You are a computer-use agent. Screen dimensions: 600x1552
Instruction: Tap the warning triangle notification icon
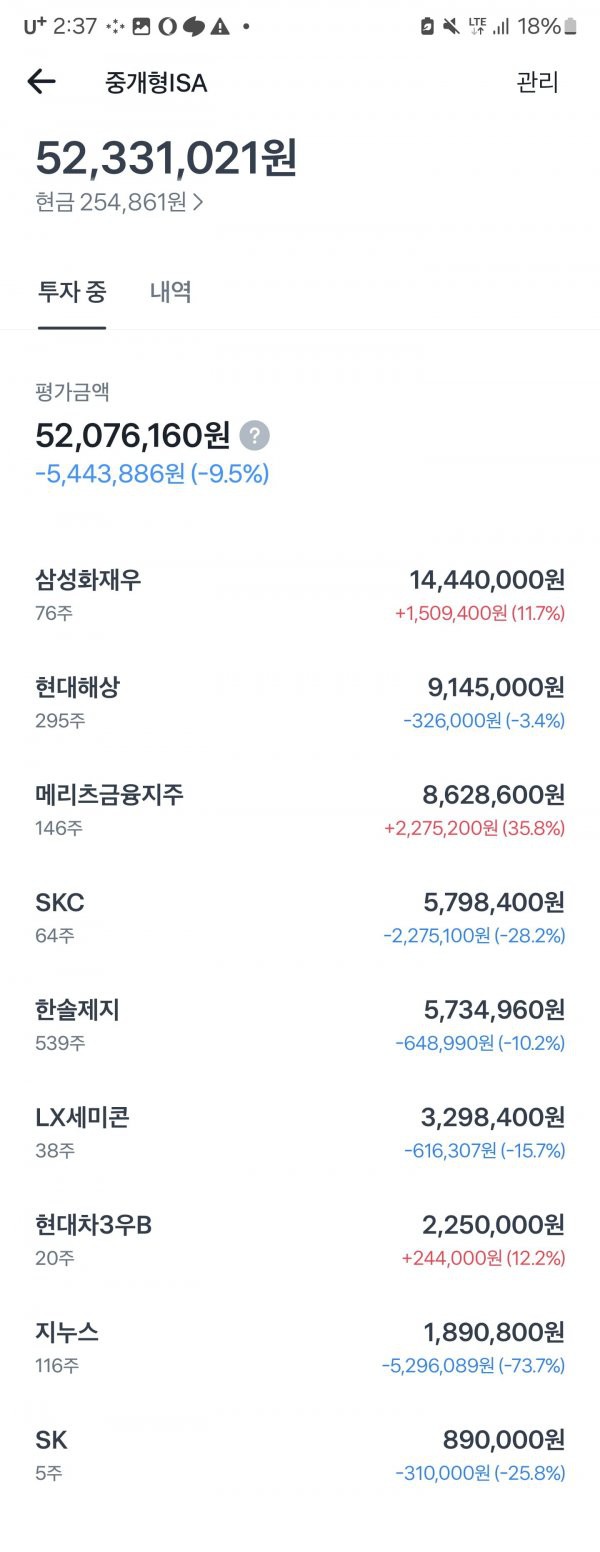tap(220, 27)
